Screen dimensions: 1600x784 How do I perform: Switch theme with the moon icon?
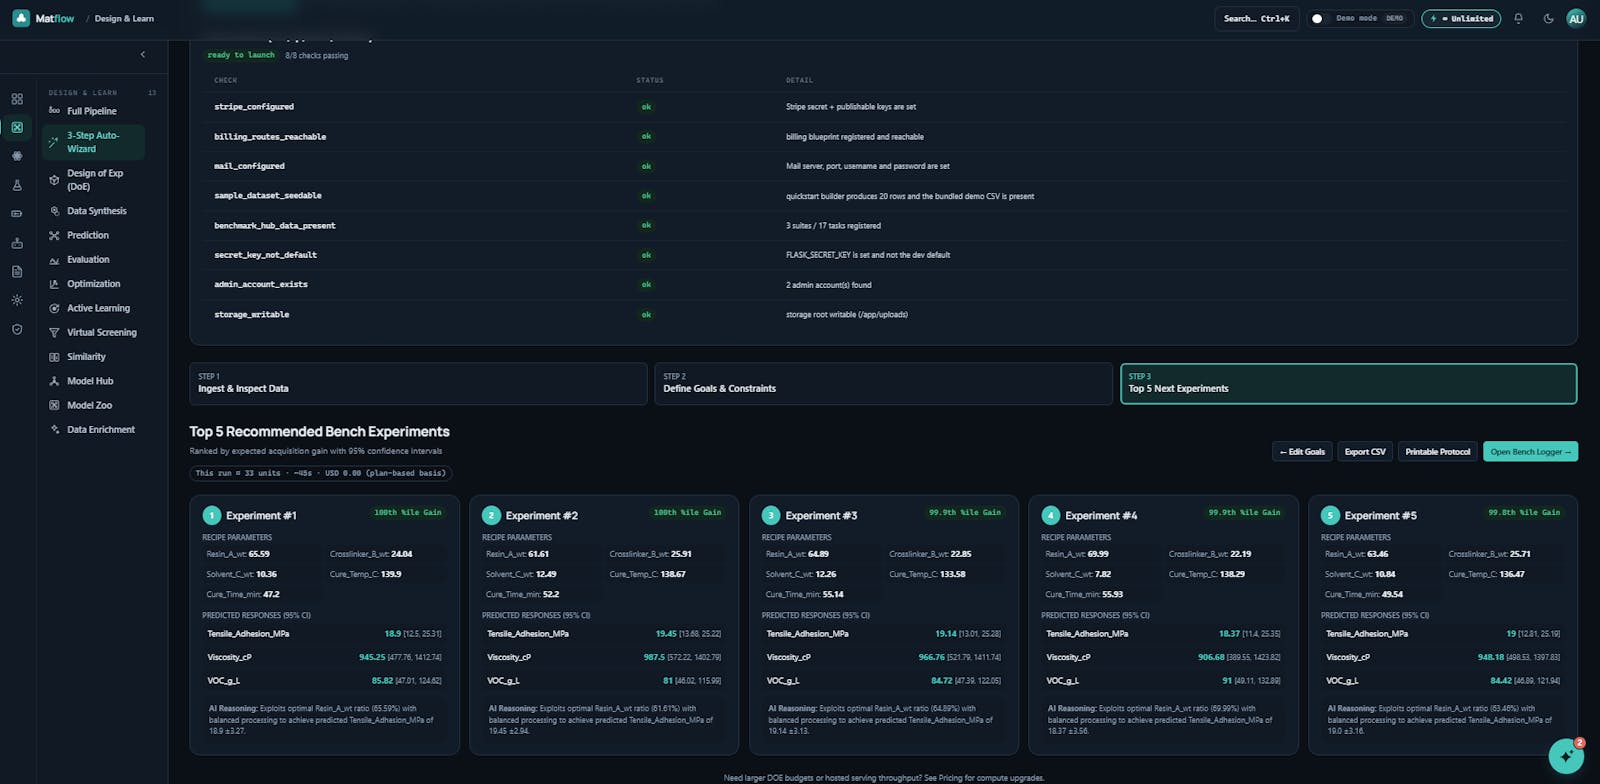1548,18
